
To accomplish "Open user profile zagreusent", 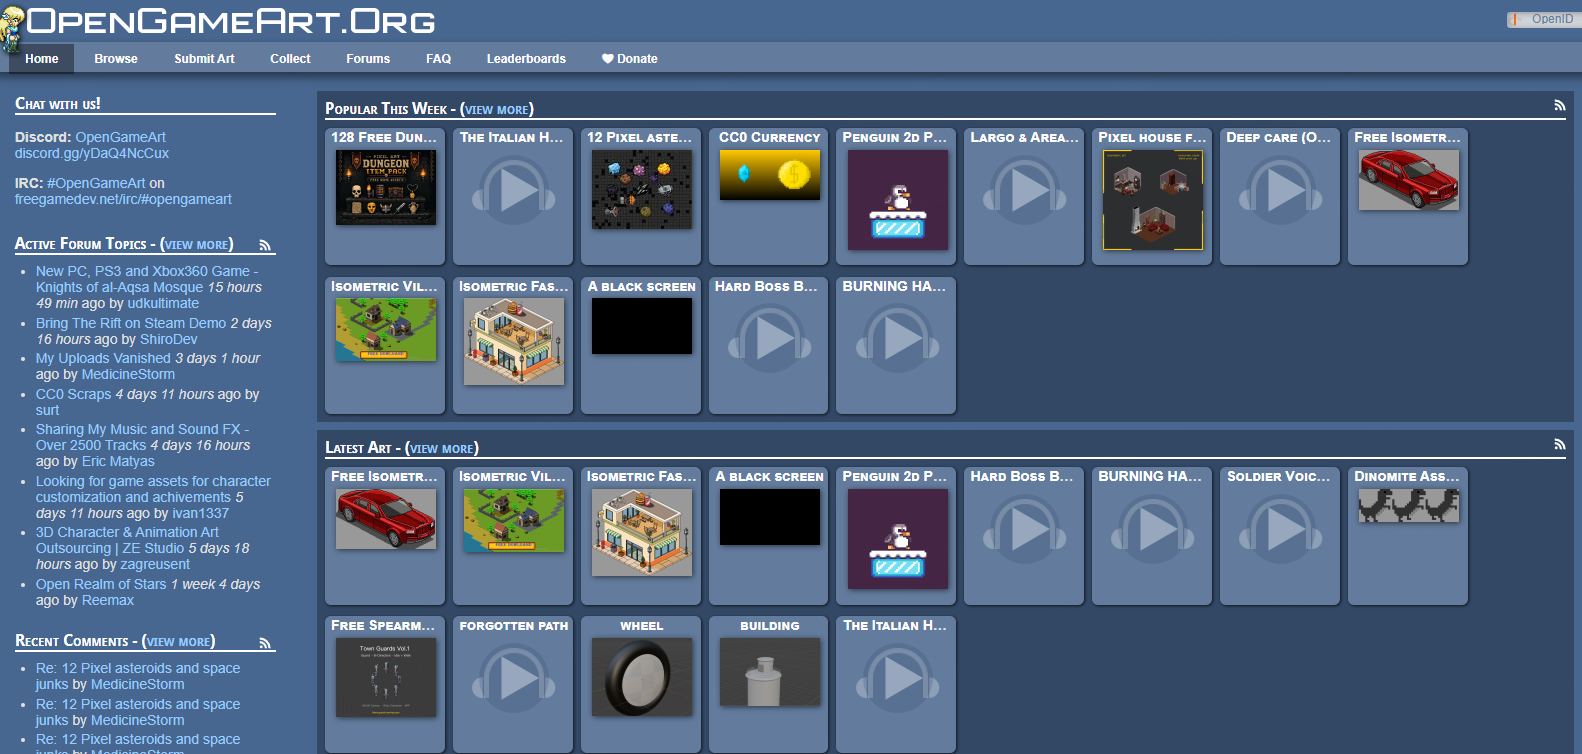I will click(x=155, y=564).
